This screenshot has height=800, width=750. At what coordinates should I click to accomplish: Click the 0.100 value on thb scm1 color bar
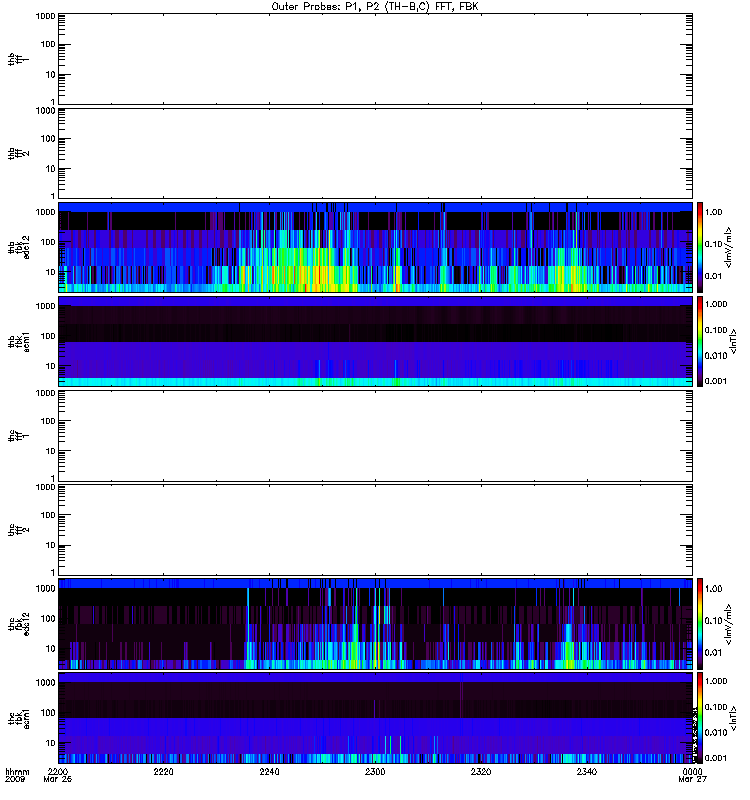pyautogui.click(x=716, y=330)
